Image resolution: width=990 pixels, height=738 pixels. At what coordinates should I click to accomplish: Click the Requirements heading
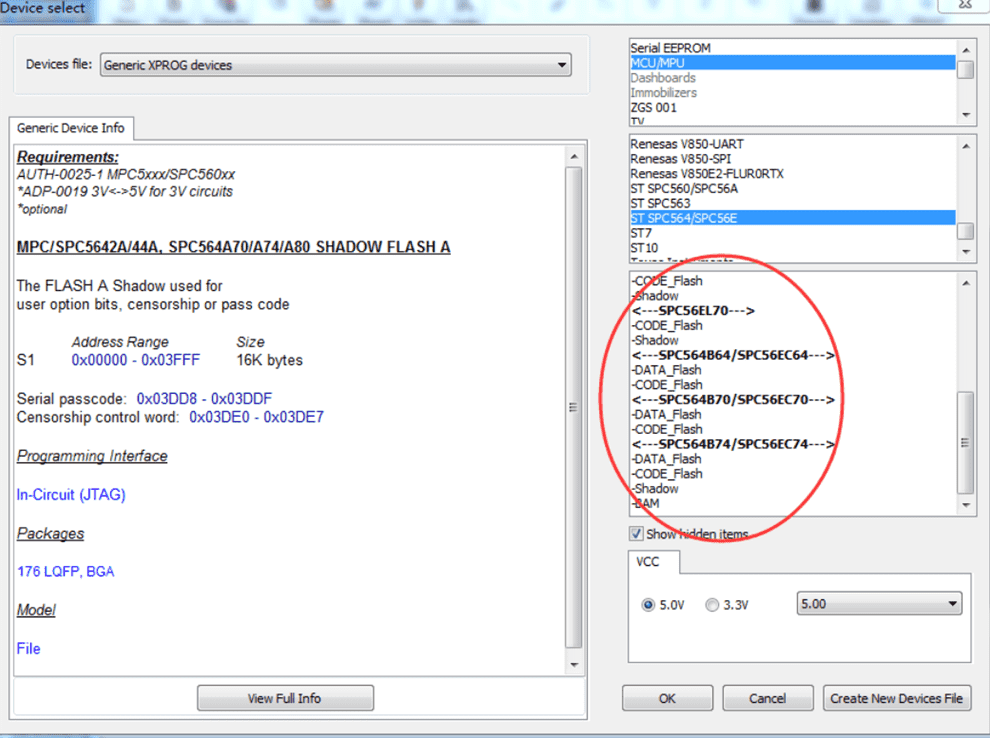pyautogui.click(x=68, y=157)
